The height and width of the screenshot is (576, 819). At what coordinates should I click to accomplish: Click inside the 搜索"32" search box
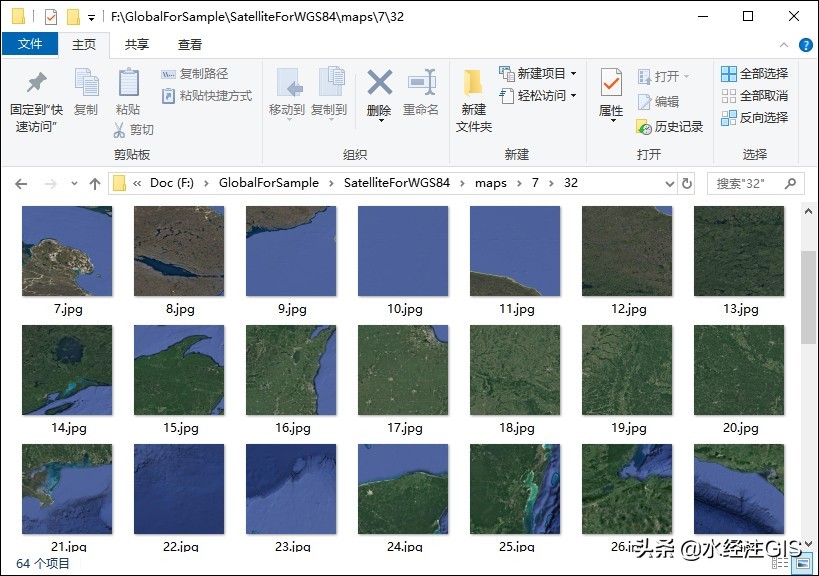pos(748,183)
